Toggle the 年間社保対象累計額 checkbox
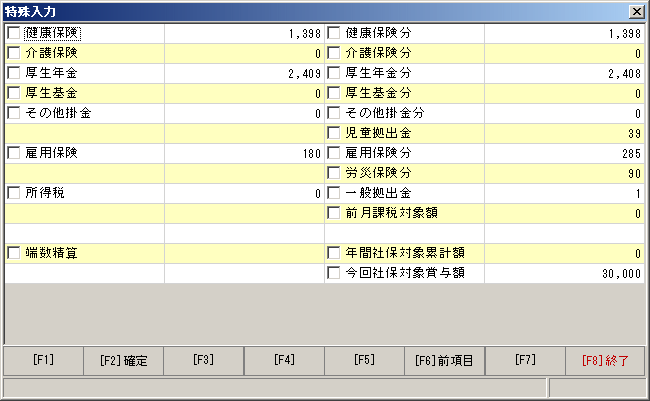 (334, 253)
